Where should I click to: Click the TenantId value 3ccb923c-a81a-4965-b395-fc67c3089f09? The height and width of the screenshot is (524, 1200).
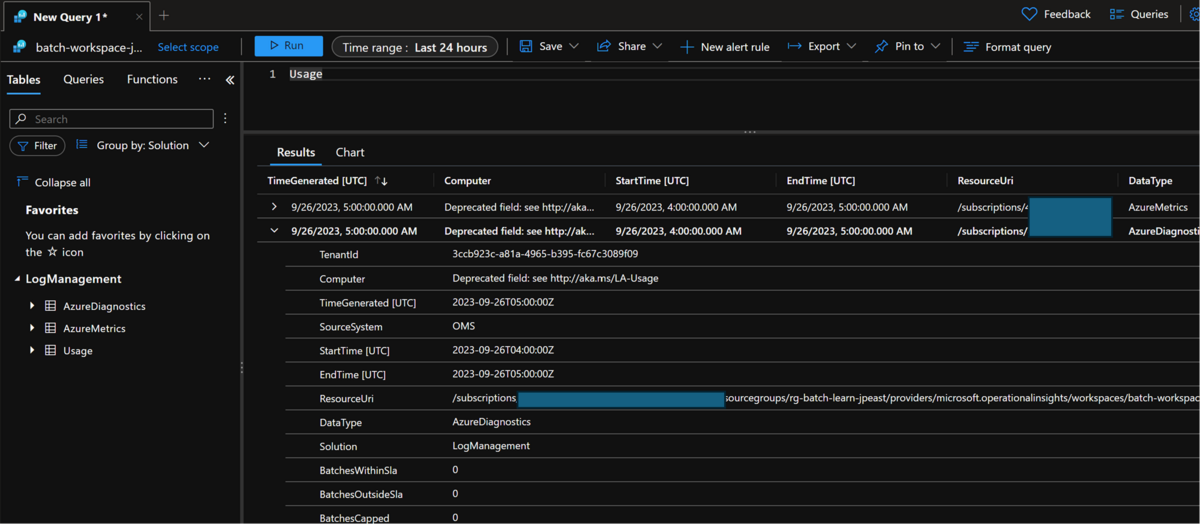545,254
